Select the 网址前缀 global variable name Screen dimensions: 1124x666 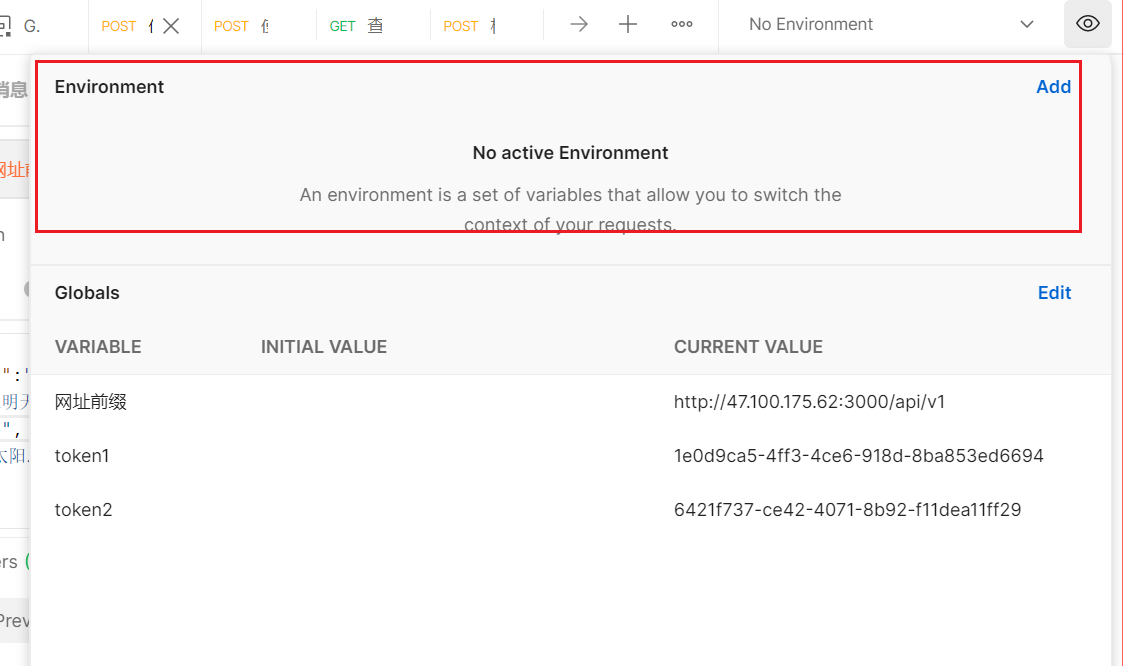[x=91, y=402]
